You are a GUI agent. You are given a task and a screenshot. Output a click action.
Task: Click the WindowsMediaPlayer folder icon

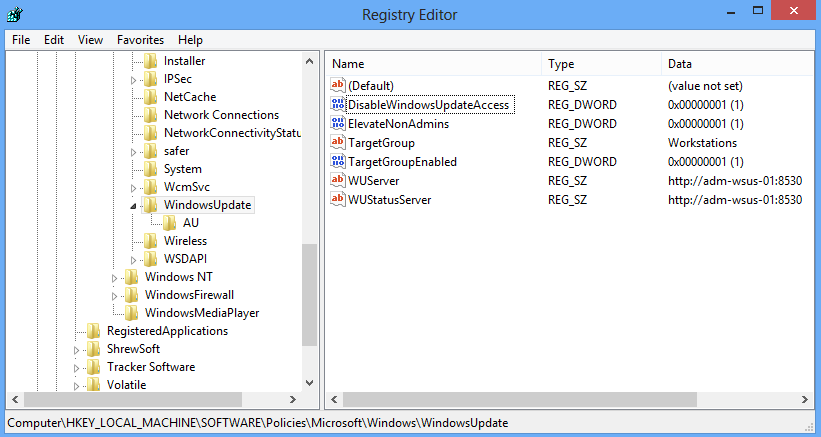(x=132, y=313)
